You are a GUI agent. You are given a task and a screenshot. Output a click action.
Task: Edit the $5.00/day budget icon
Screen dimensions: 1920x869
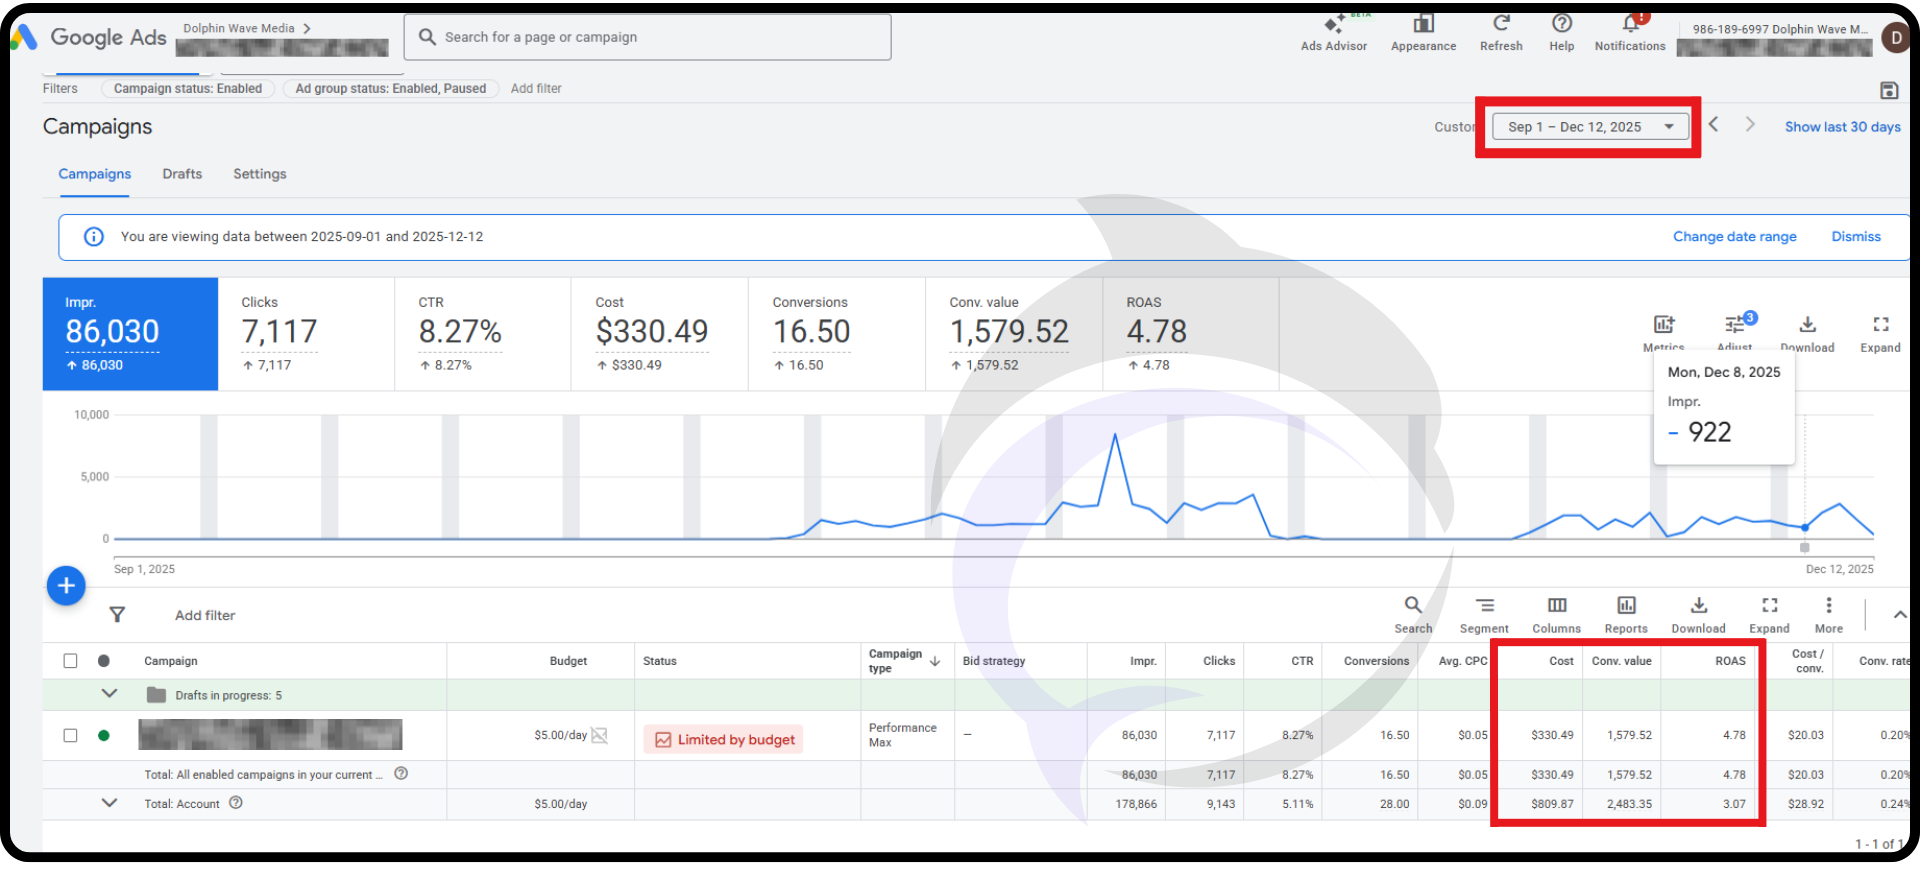coord(599,735)
